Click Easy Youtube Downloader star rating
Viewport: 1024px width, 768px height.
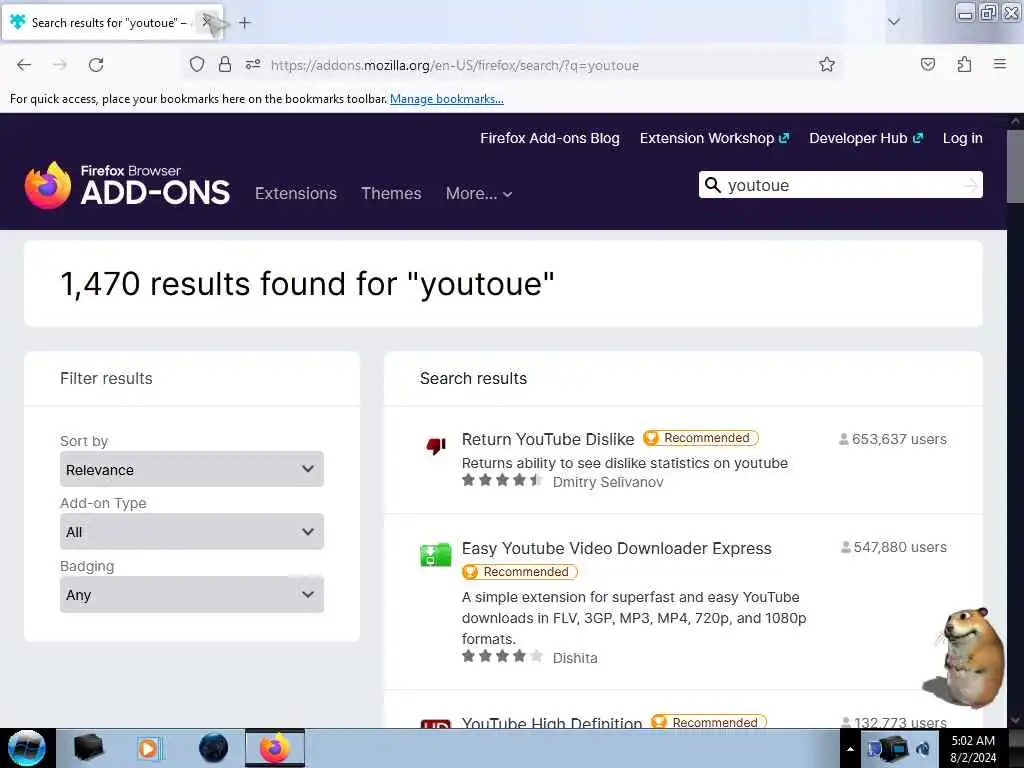pyautogui.click(x=502, y=656)
